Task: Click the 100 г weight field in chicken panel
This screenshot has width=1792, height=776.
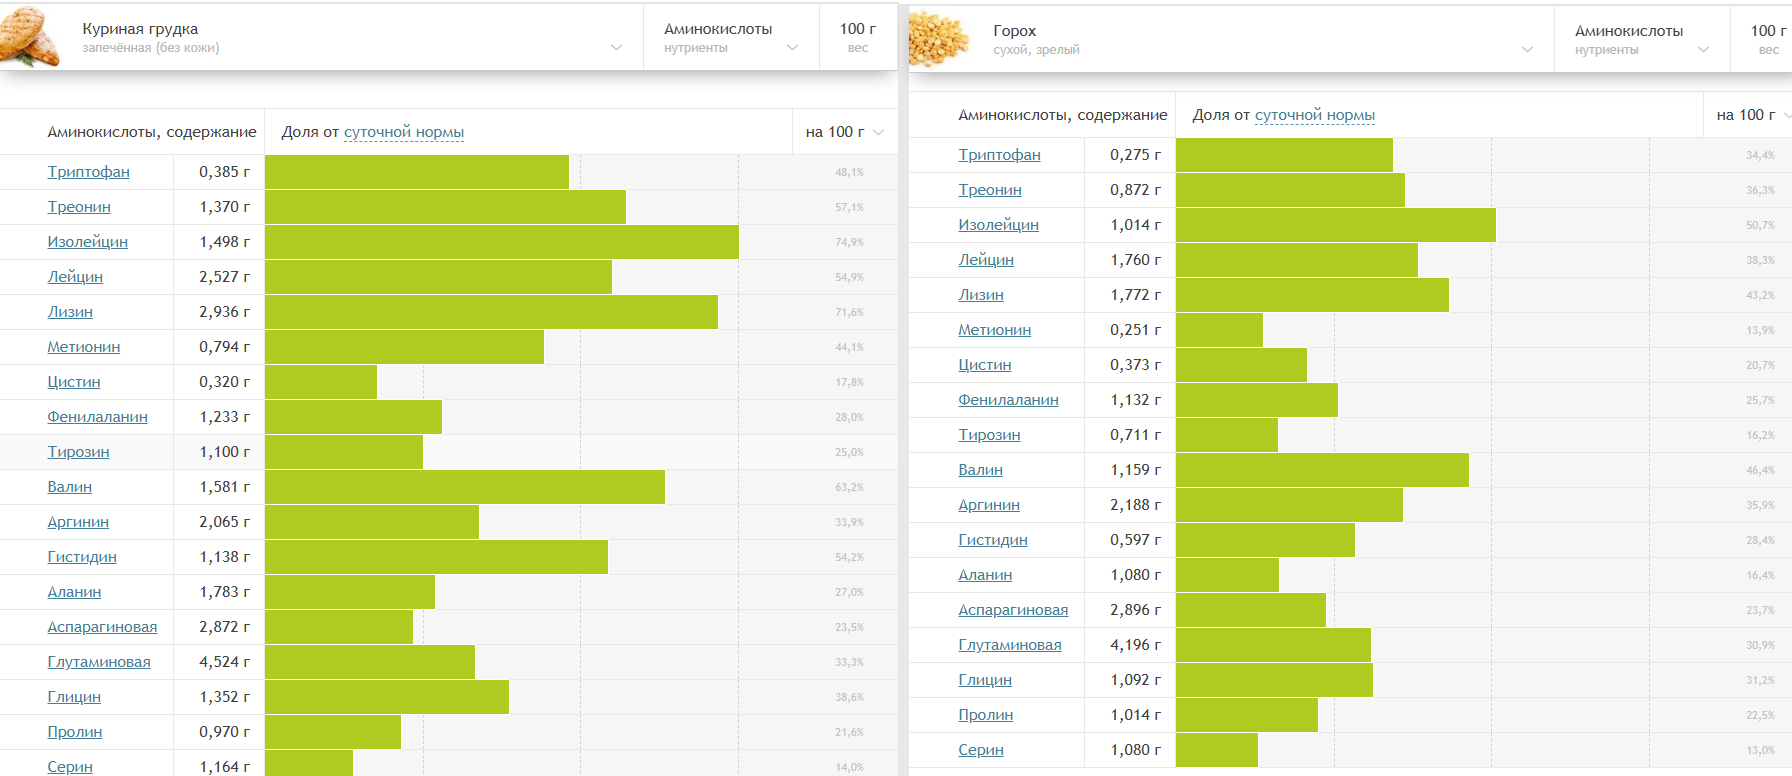Action: (x=858, y=38)
